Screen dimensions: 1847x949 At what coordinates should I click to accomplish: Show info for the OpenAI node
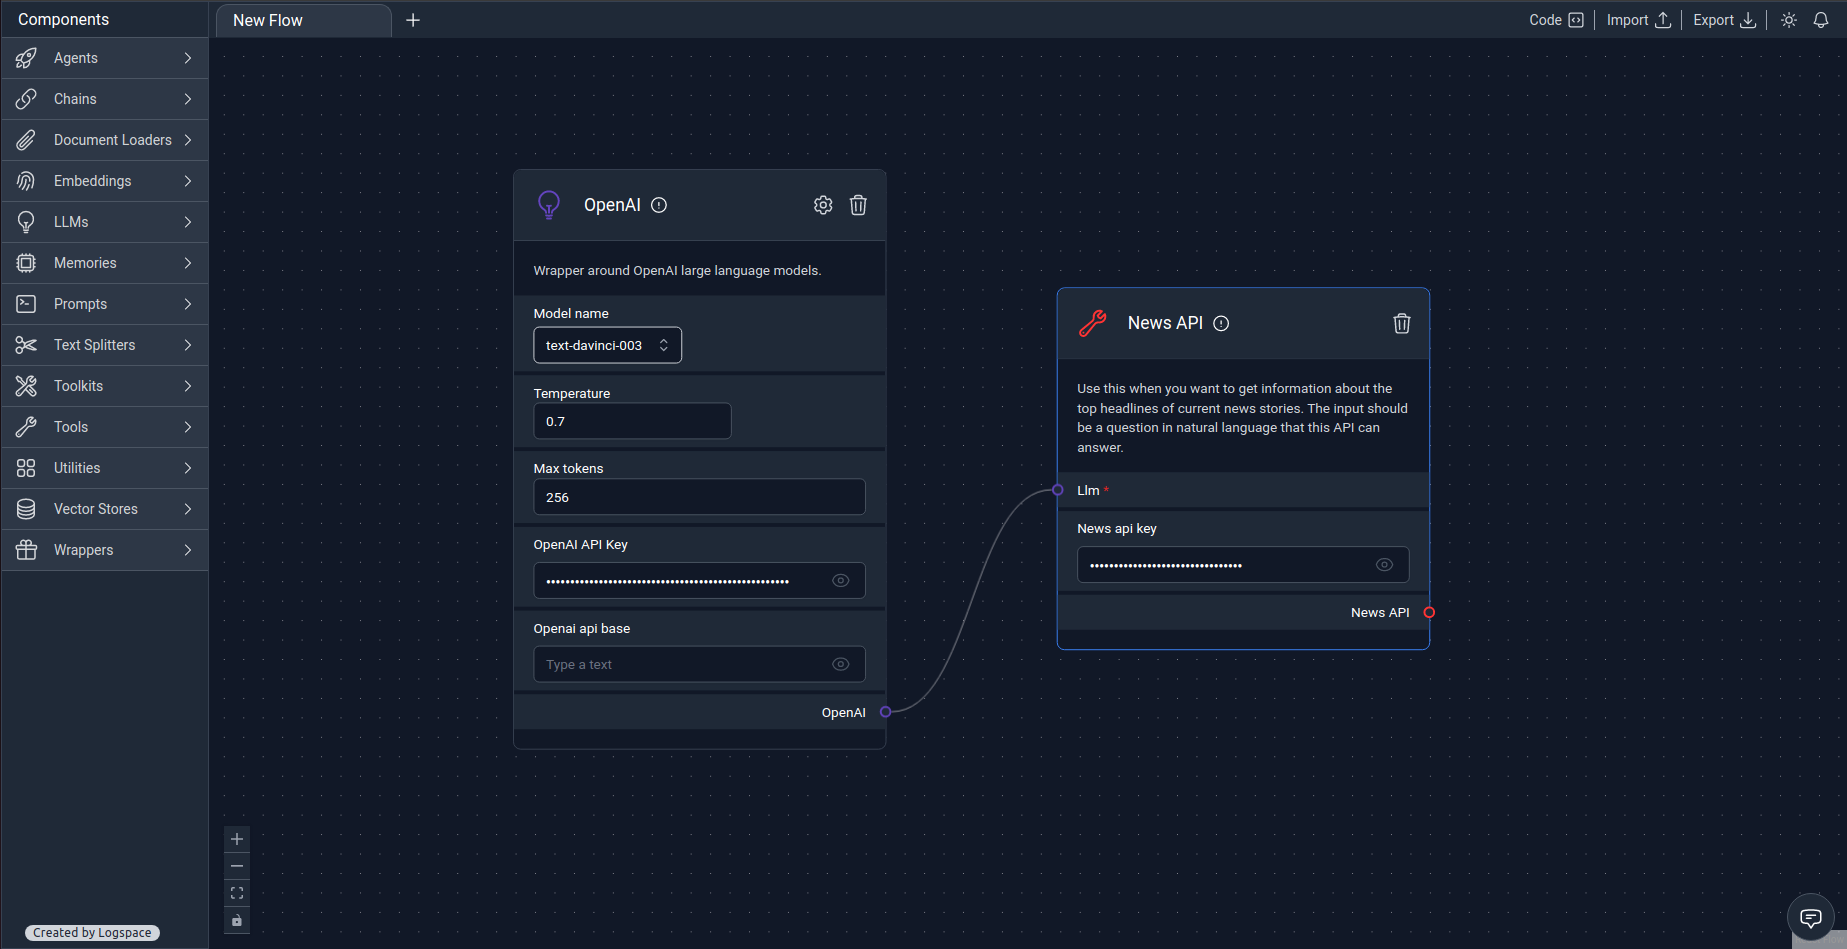659,205
